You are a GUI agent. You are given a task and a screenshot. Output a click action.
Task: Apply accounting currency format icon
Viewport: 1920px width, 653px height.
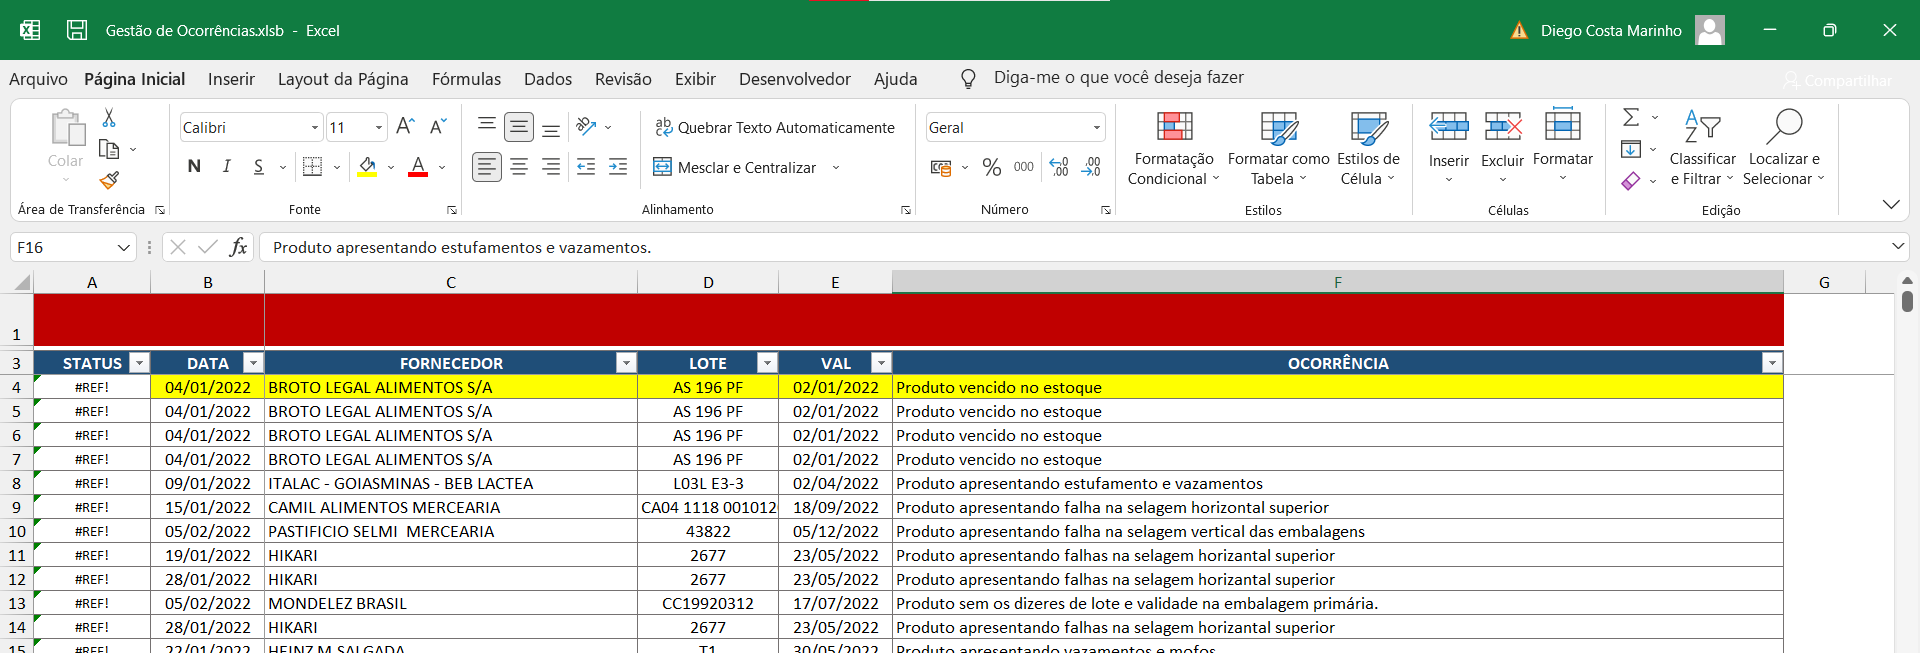pyautogui.click(x=941, y=168)
